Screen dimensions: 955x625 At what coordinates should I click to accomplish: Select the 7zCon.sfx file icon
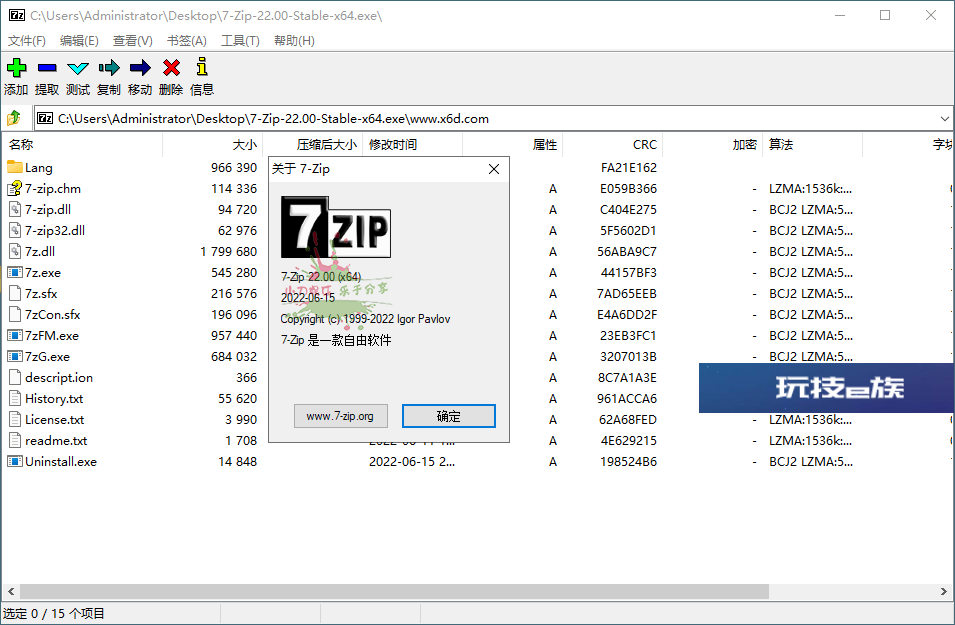click(x=15, y=314)
